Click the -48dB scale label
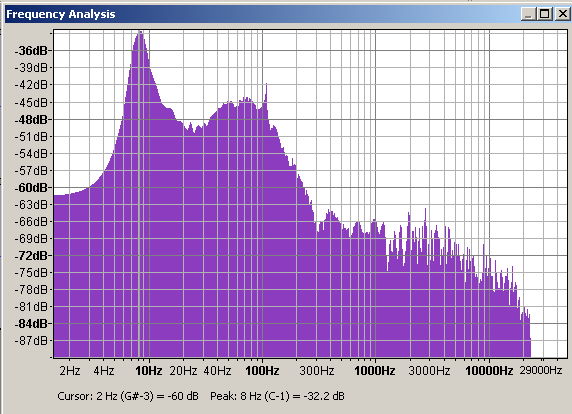This screenshot has height=414, width=572. 31,119
